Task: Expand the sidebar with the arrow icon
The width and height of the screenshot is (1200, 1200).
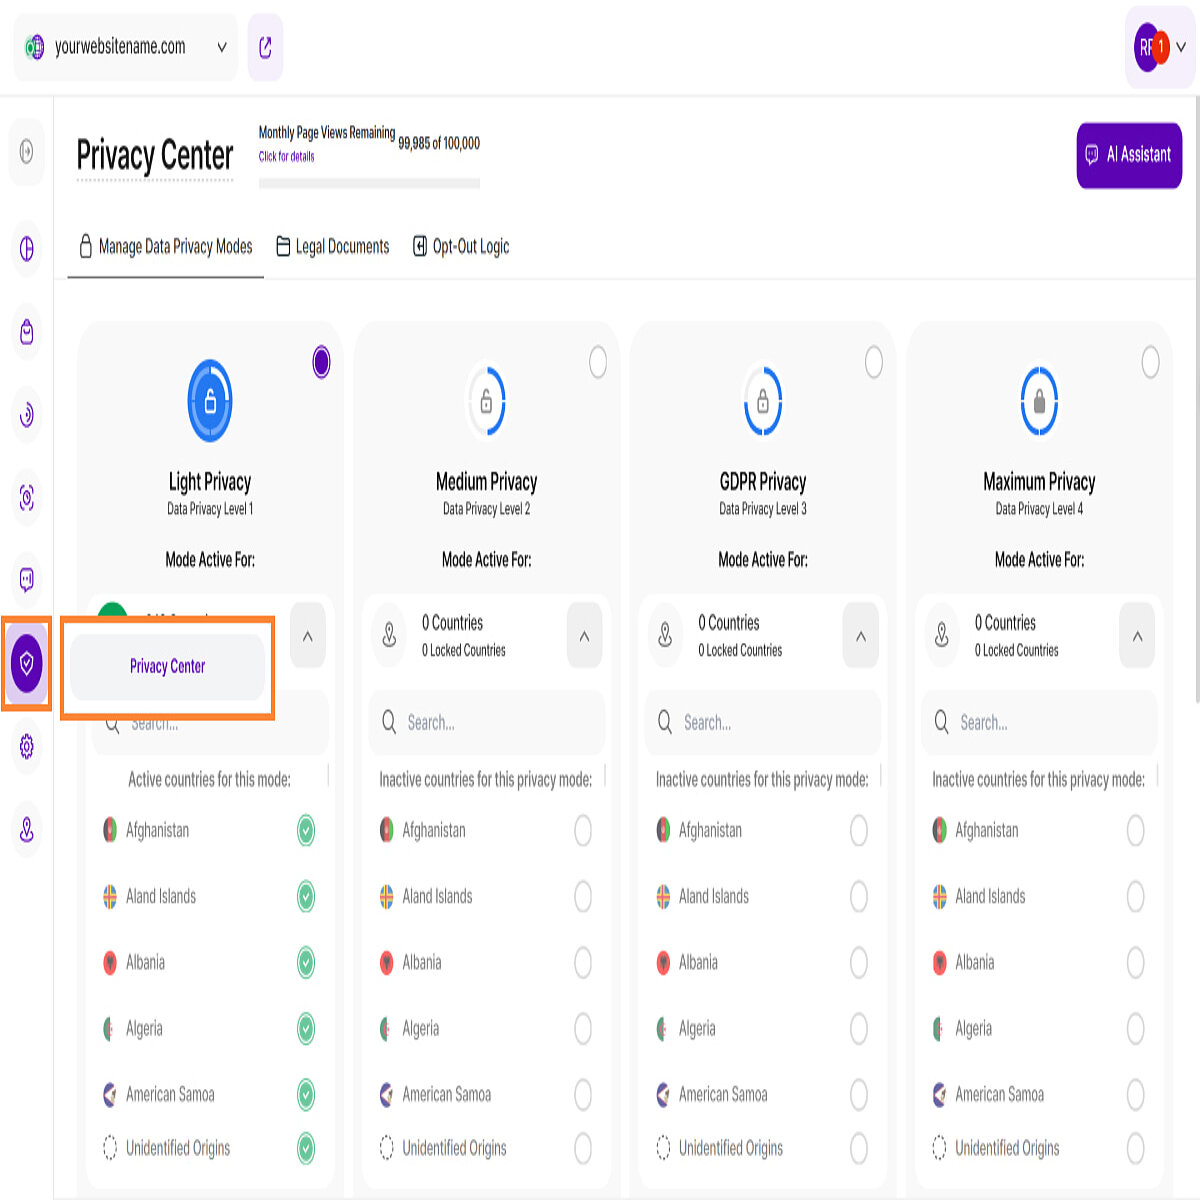Action: point(27,152)
